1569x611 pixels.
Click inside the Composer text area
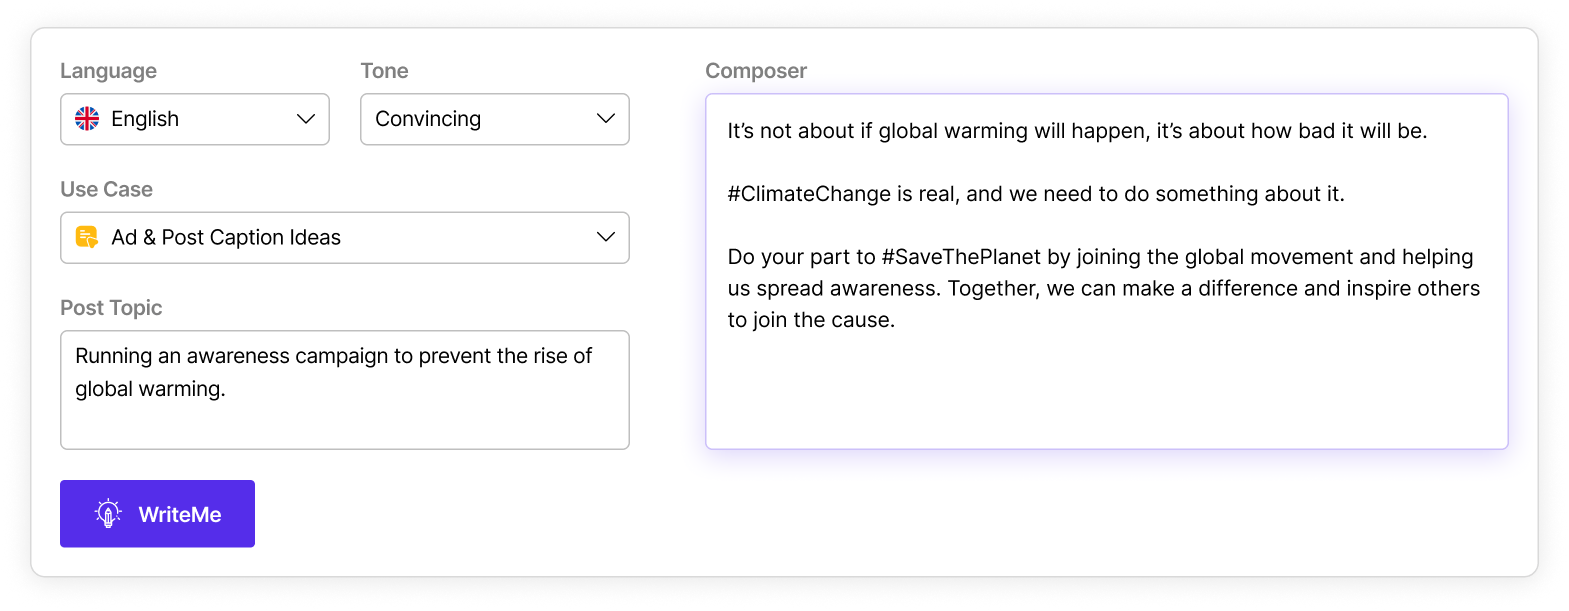[1107, 272]
